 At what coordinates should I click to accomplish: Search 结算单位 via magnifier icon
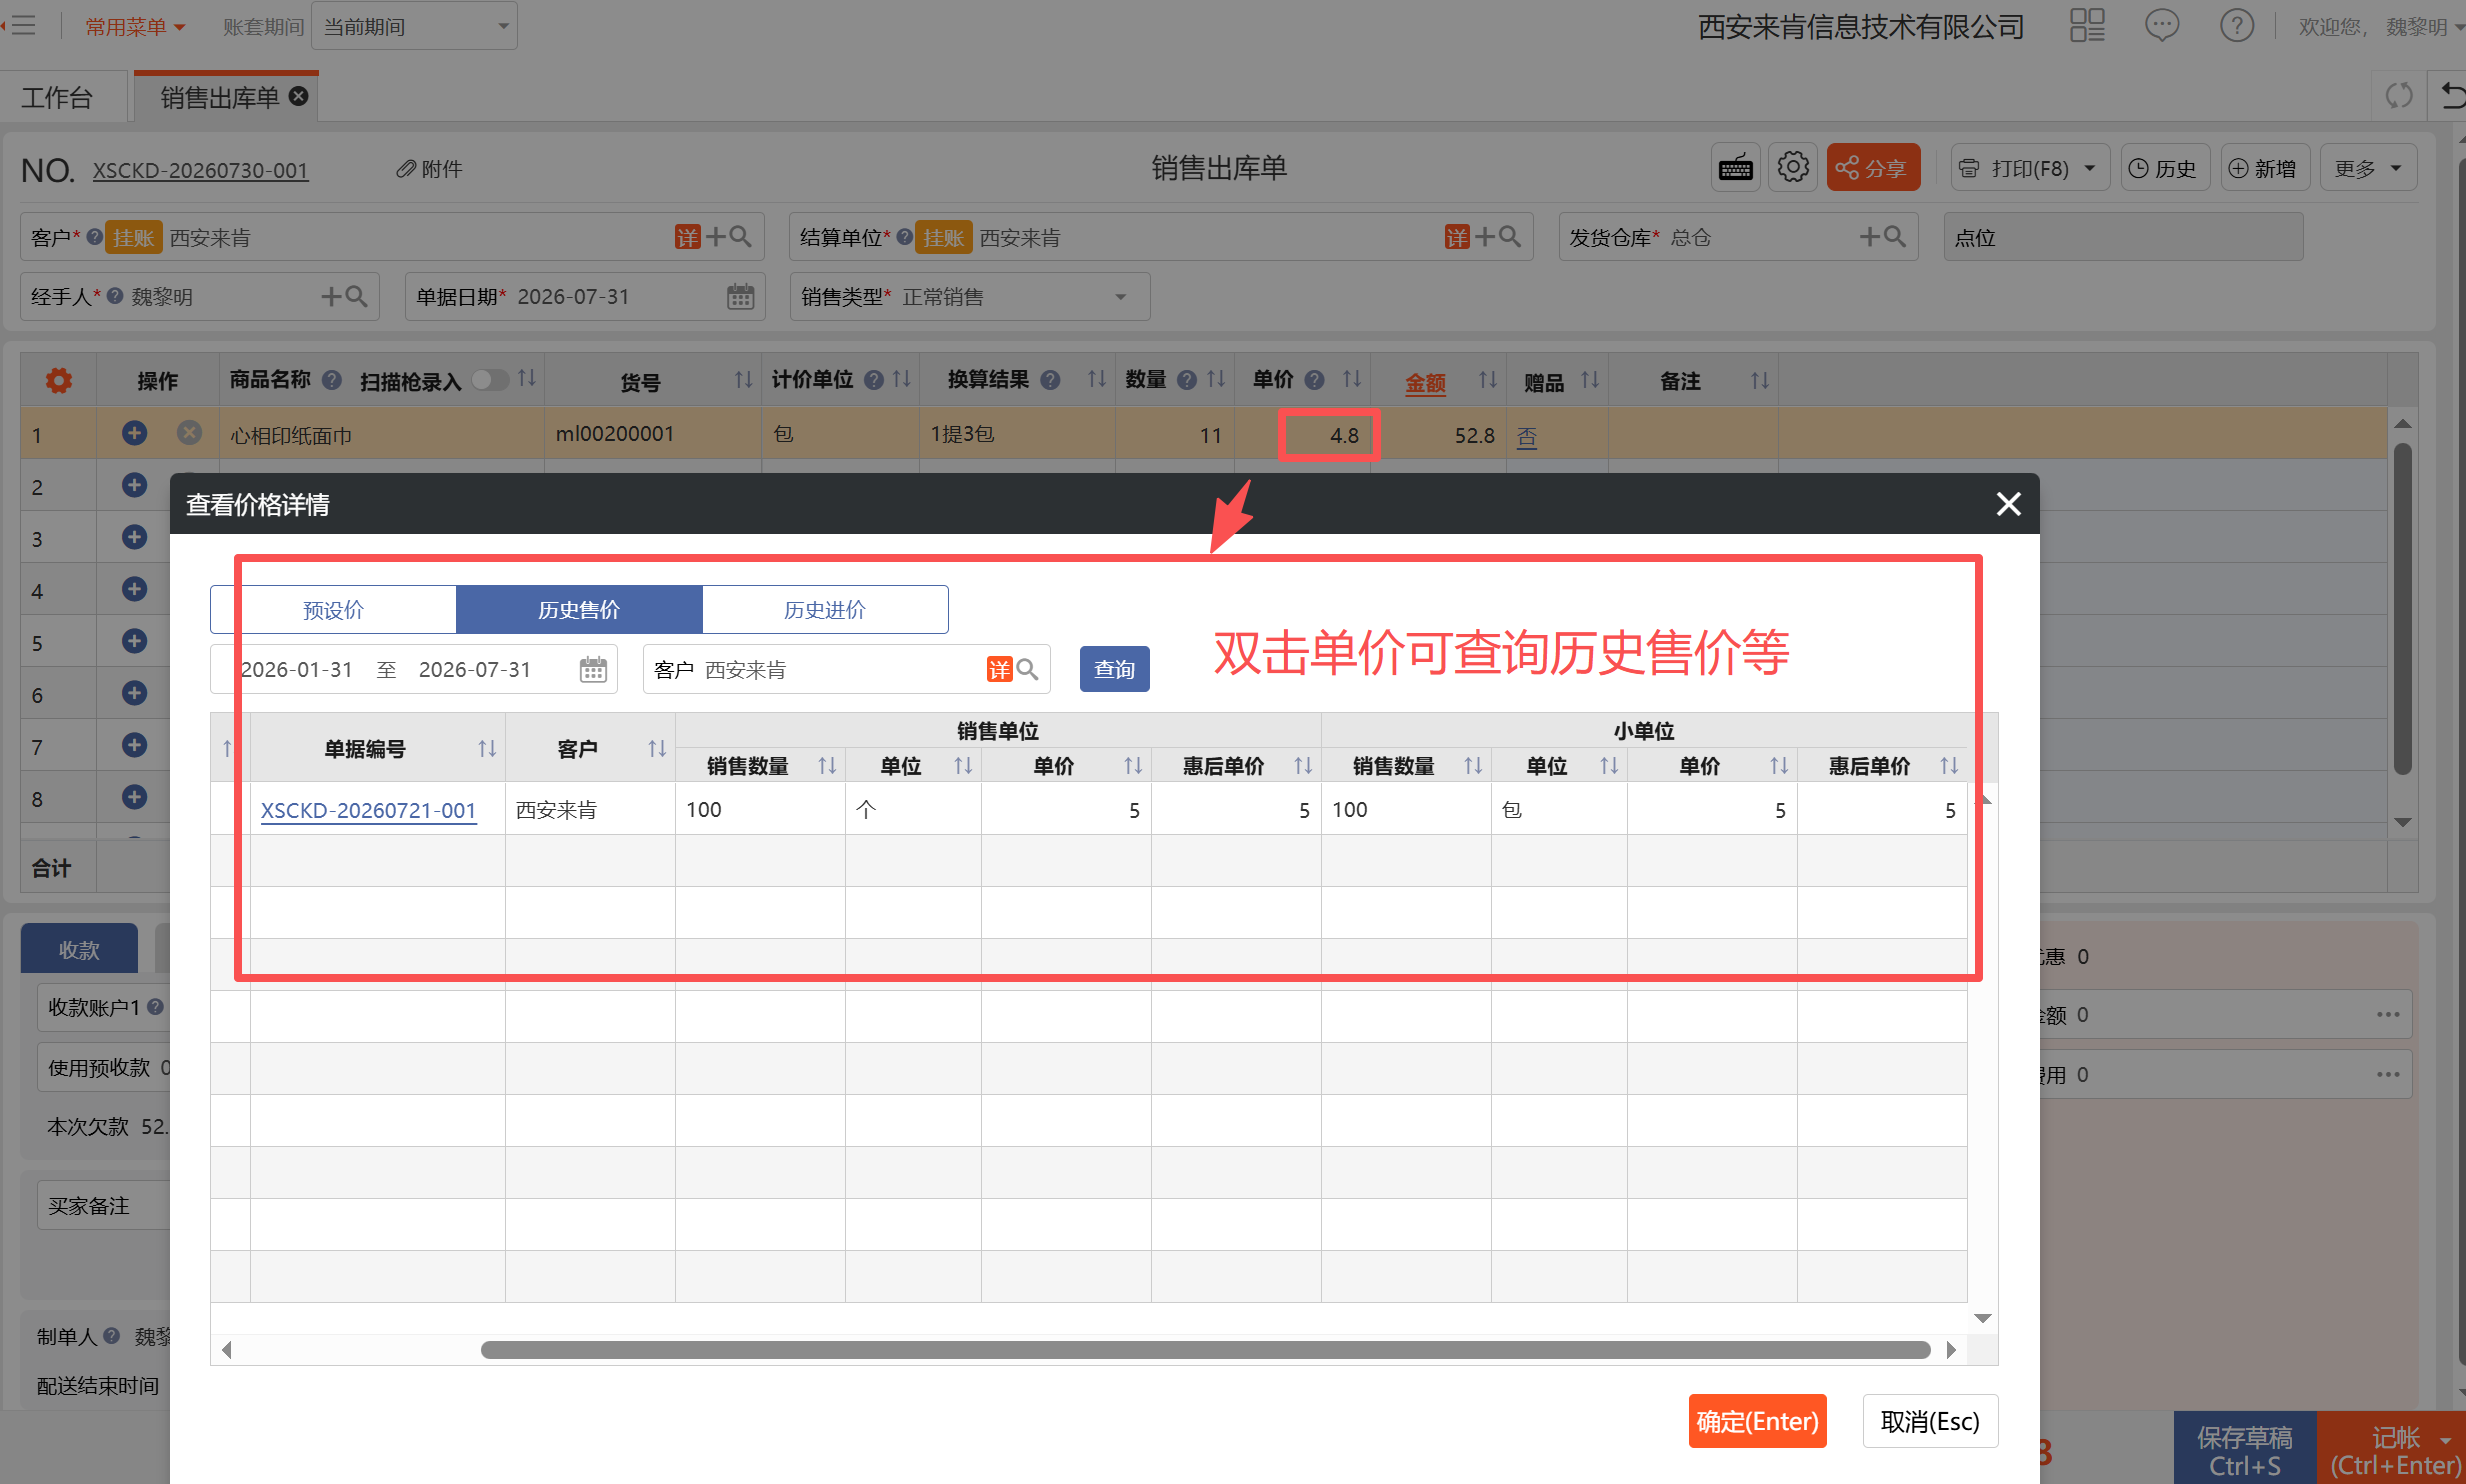tap(1510, 237)
